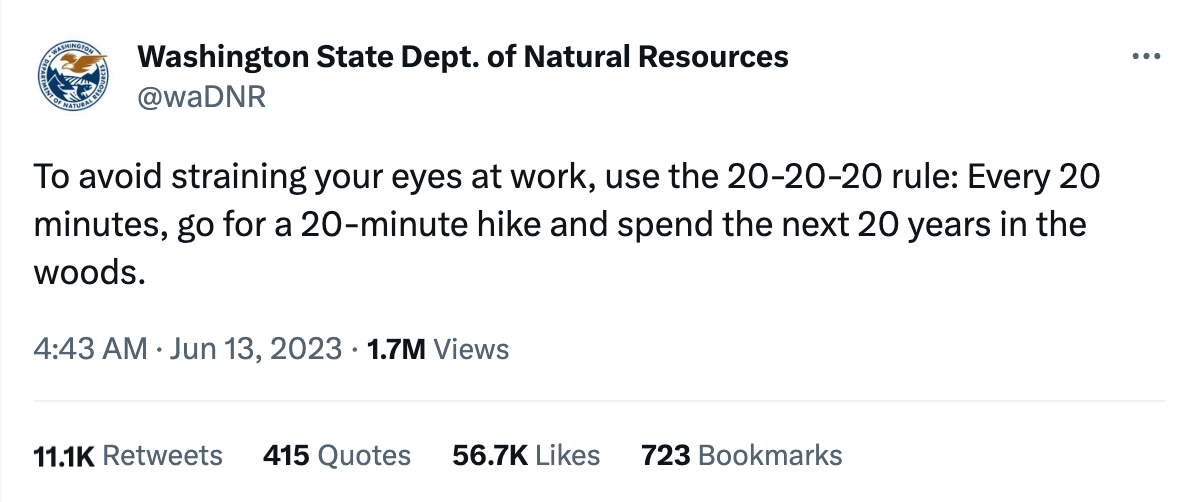Click the 56.7K likes number
Image resolution: width=1186 pixels, height=502 pixels.
coord(489,456)
